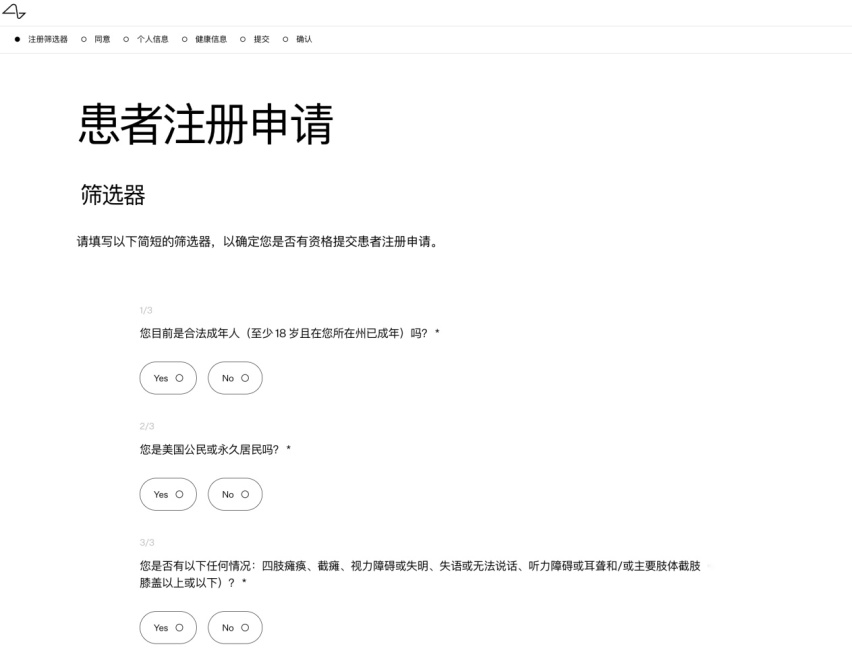Choose No for US citizen question

tap(235, 495)
